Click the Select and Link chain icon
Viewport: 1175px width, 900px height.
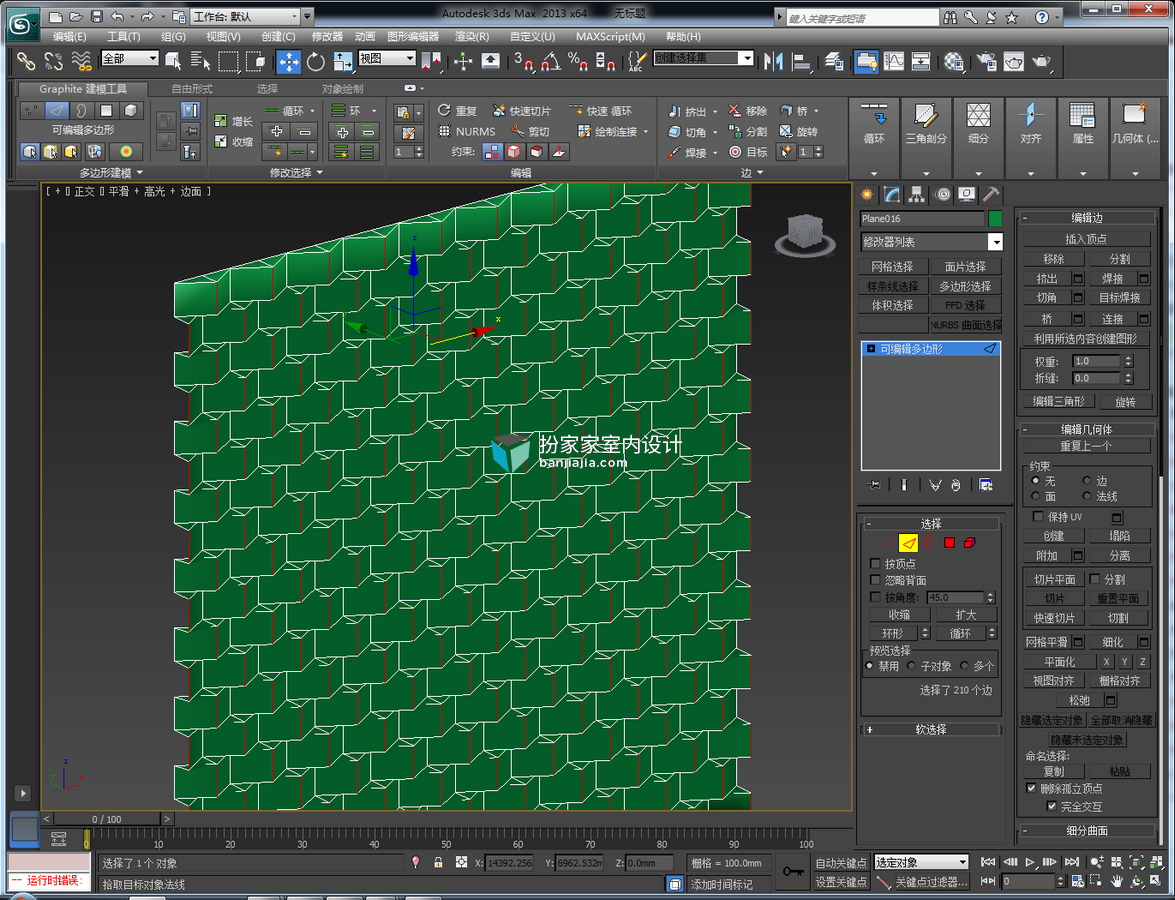[x=26, y=61]
